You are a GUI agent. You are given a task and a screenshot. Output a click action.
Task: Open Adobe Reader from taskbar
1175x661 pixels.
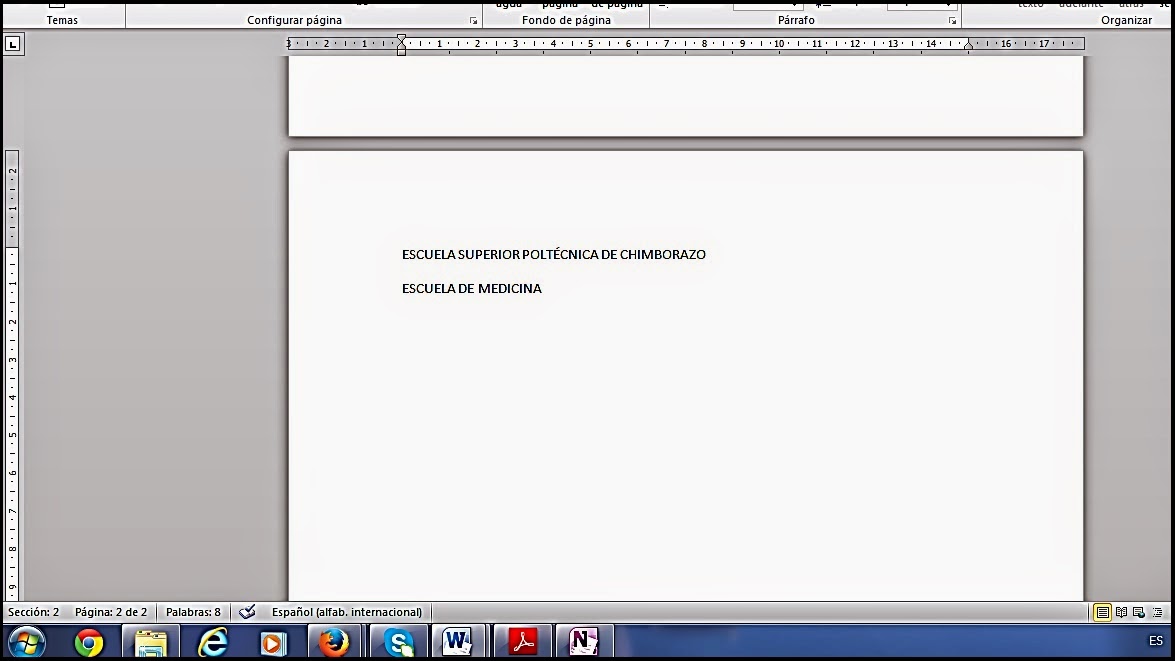tap(522, 642)
